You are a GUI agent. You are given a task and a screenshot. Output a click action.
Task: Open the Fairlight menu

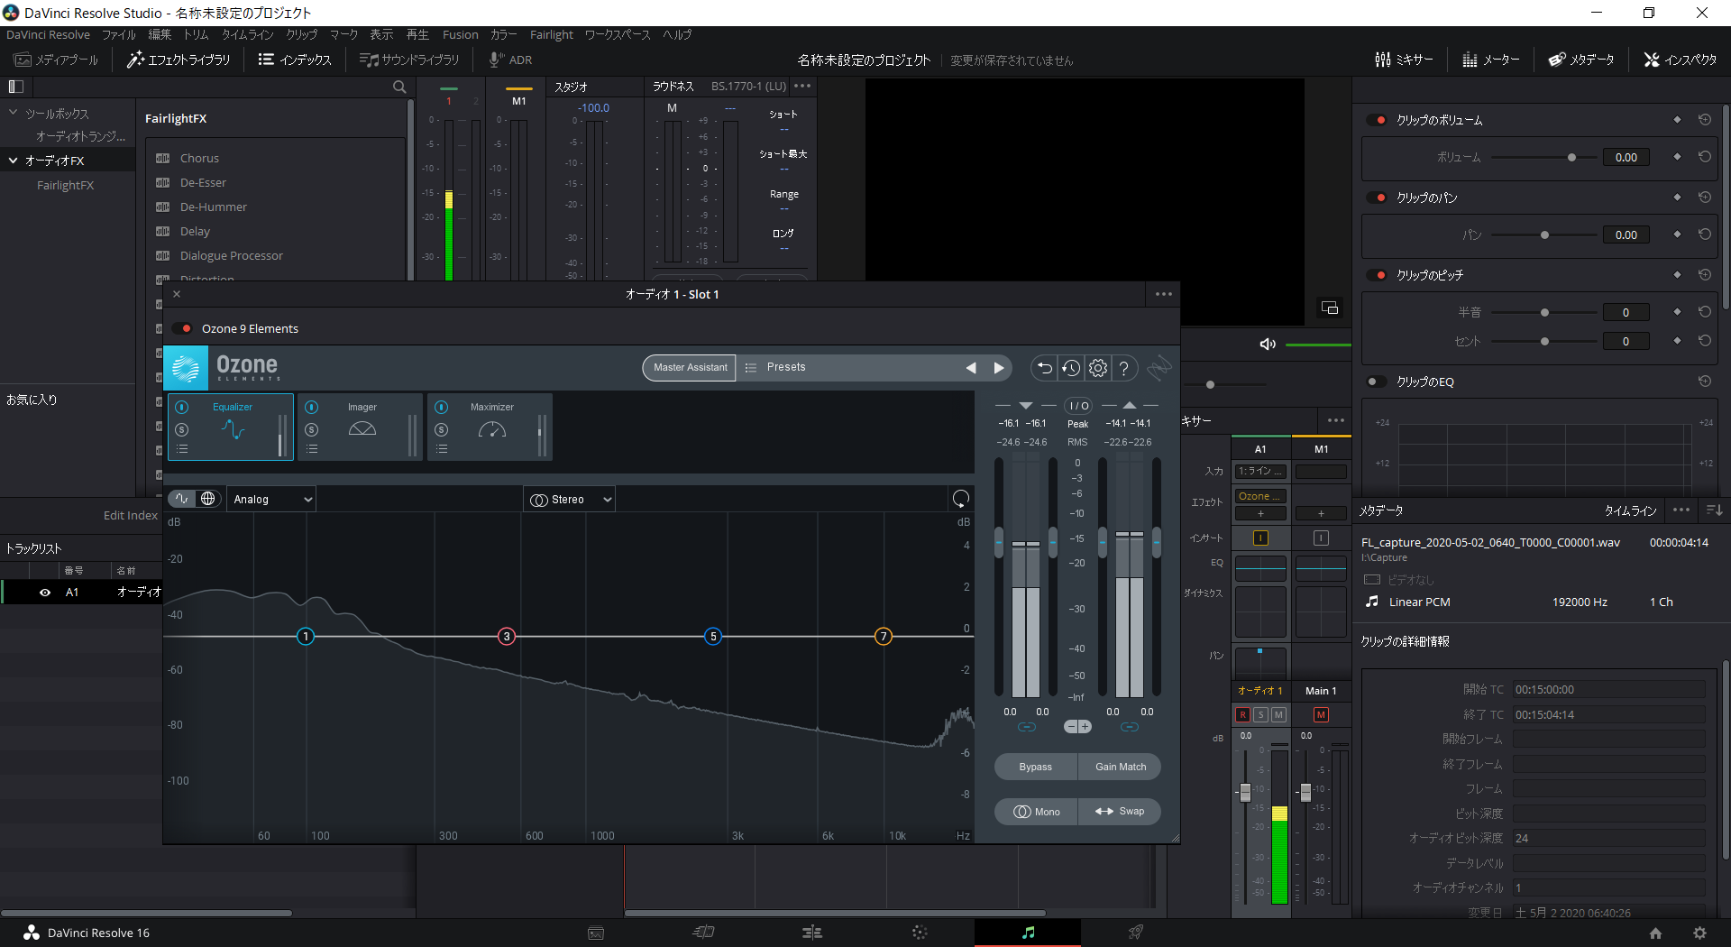pos(551,34)
